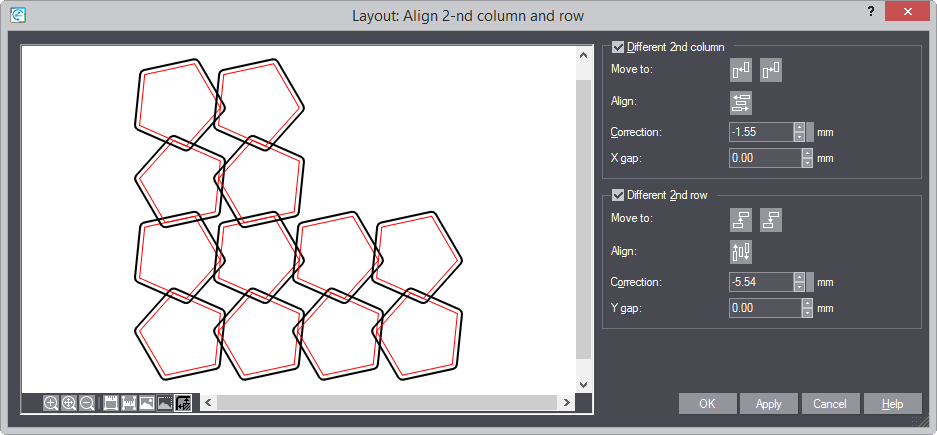Viewport: 937px width, 435px height.
Task: Click the zoom out magnifier icon
Action: click(x=87, y=403)
